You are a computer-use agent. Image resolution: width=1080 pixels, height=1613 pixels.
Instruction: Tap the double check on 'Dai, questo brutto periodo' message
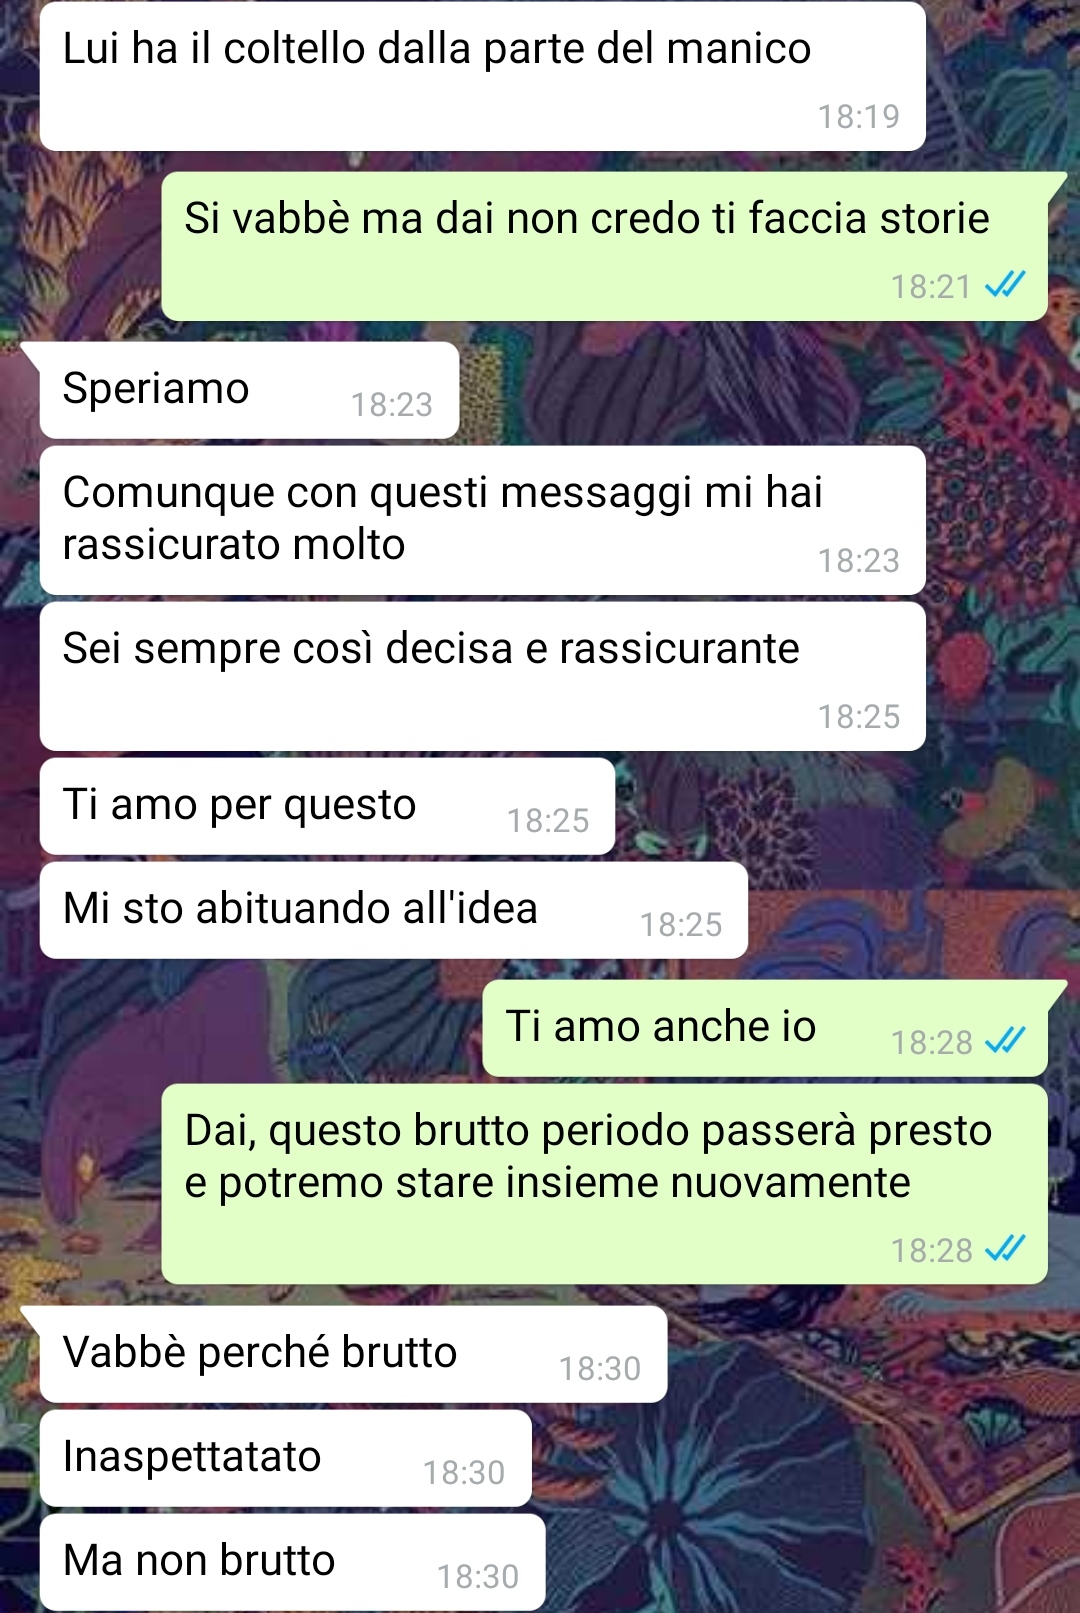(1005, 1249)
